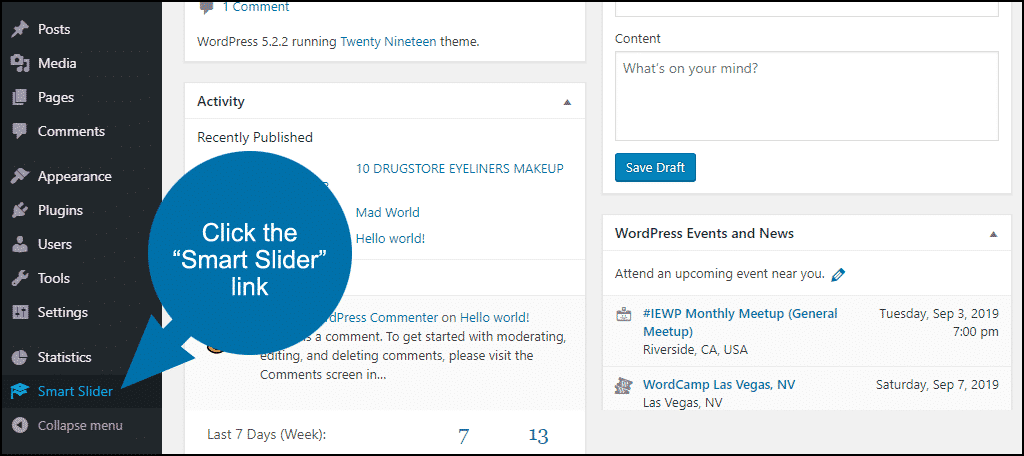The height and width of the screenshot is (456, 1024).
Task: Click the 'Recently Published' heading
Action: tap(255, 137)
